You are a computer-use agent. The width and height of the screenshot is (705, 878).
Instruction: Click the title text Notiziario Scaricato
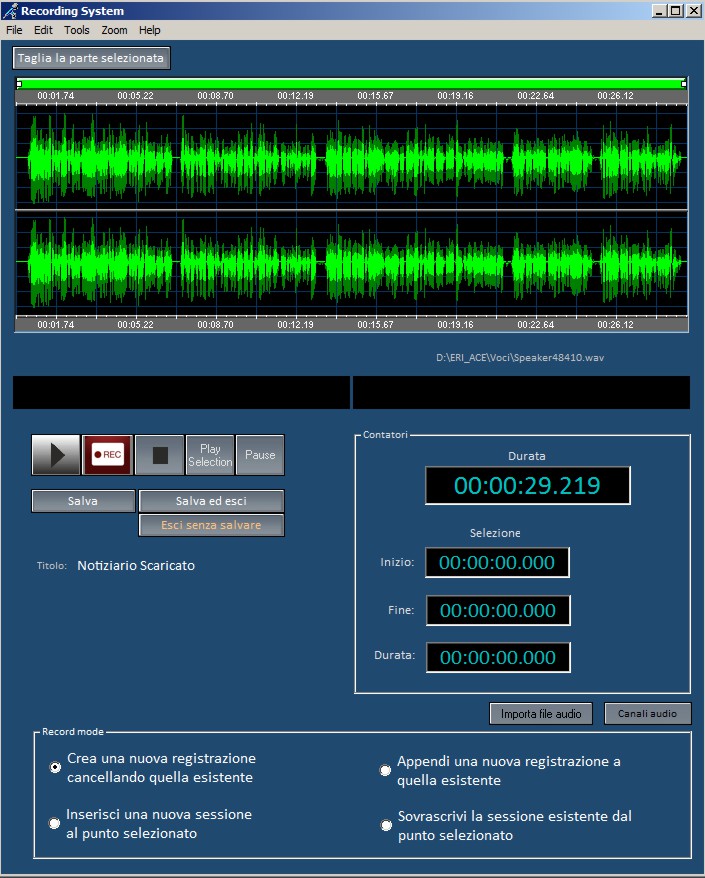pos(136,566)
